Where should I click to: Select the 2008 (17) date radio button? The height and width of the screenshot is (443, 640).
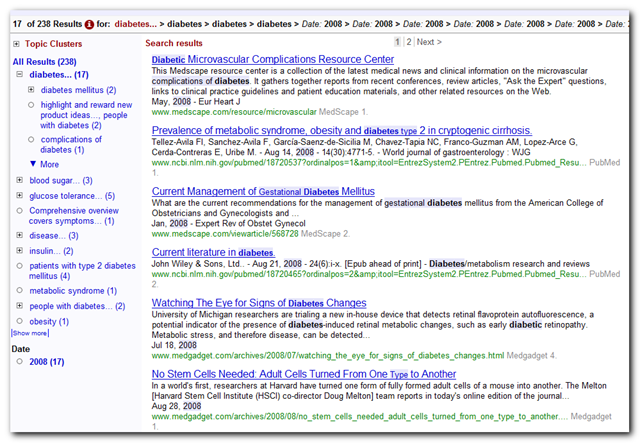[19, 361]
